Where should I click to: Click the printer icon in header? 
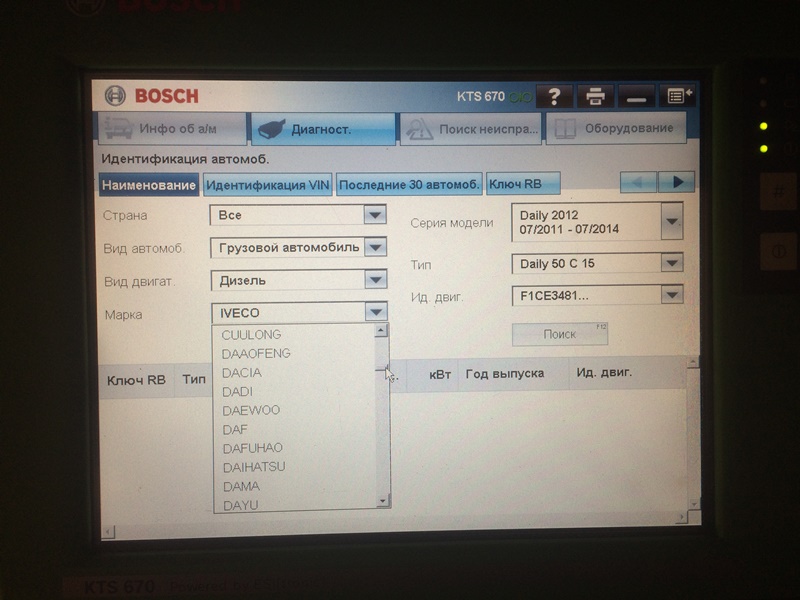point(595,96)
